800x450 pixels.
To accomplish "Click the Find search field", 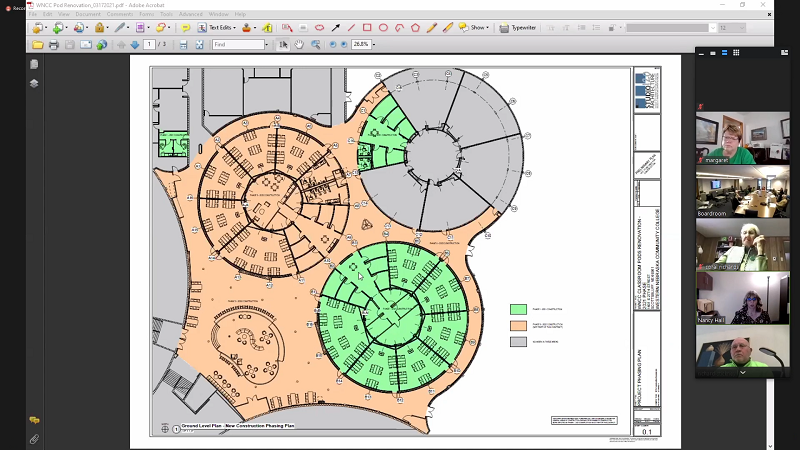I will point(236,45).
